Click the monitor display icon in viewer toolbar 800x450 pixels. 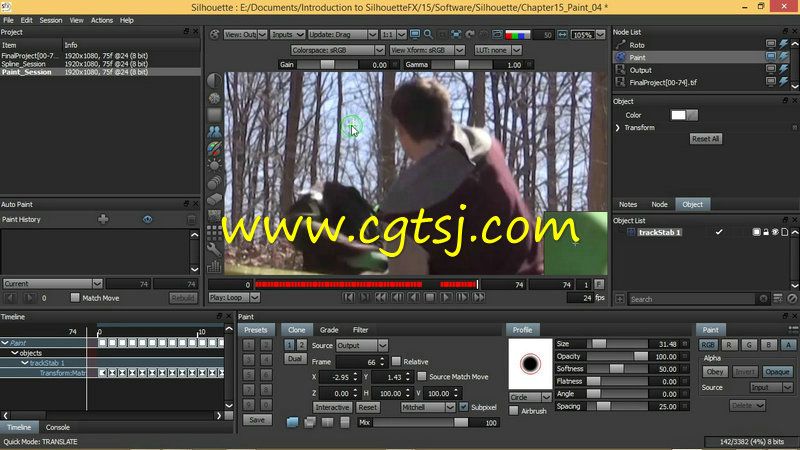pyautogui.click(x=415, y=34)
